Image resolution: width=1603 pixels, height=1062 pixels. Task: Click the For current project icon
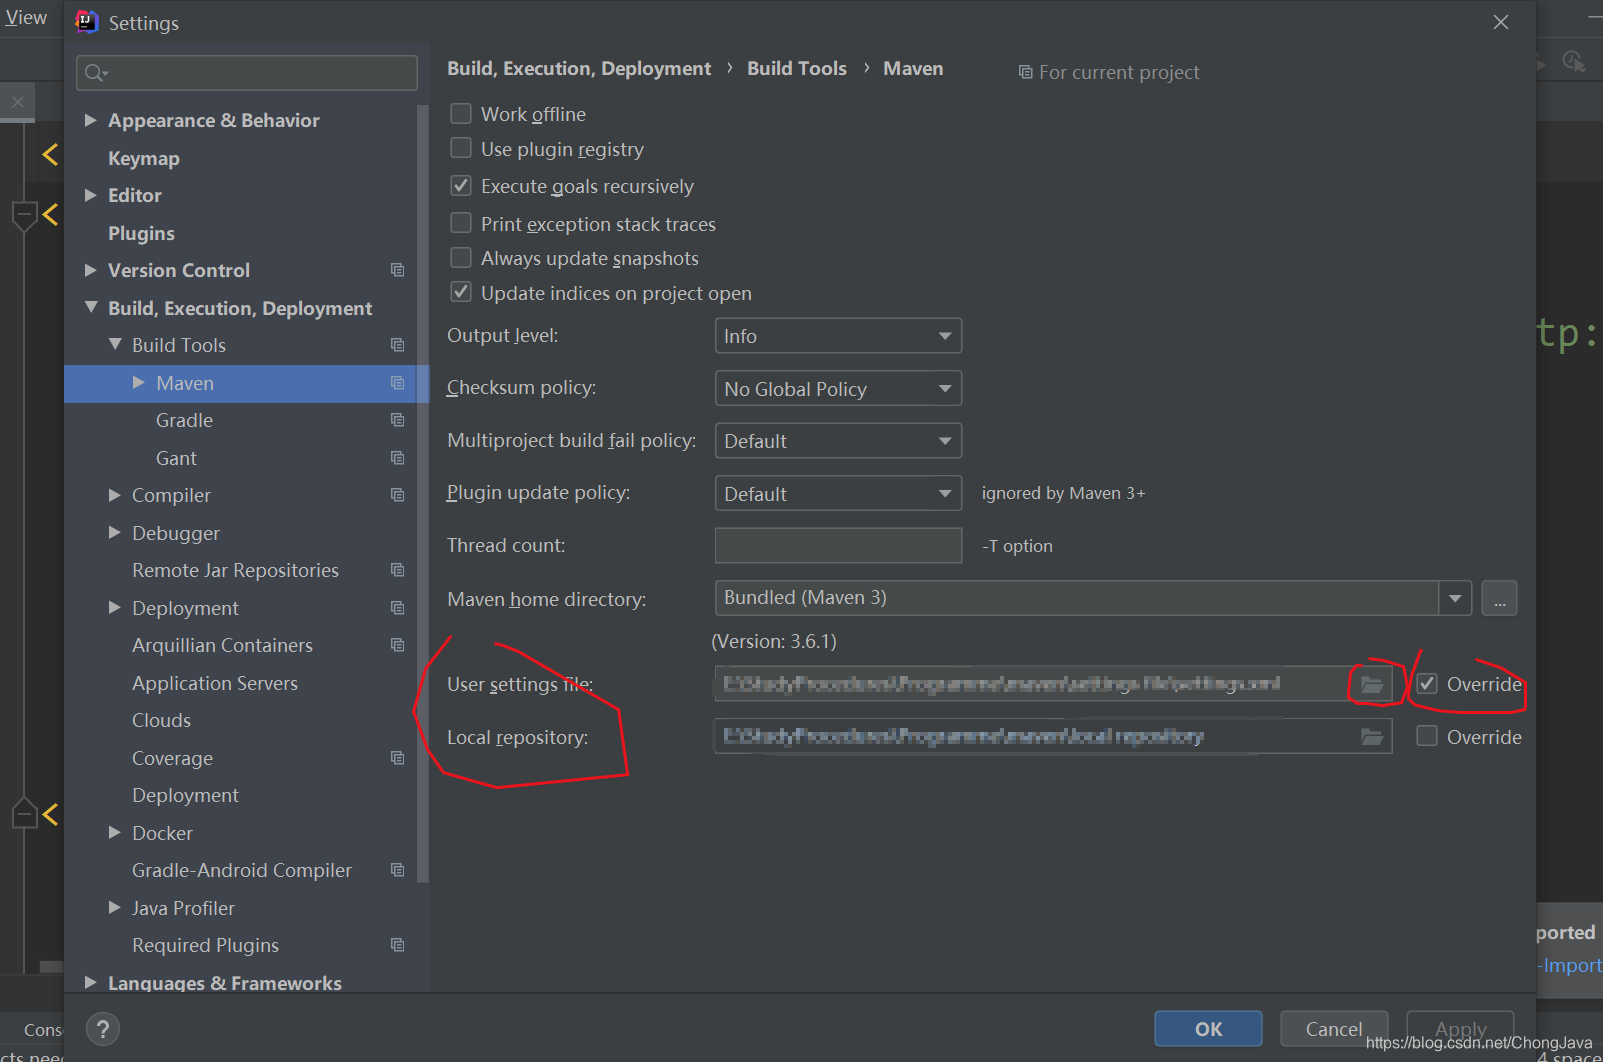click(1025, 72)
